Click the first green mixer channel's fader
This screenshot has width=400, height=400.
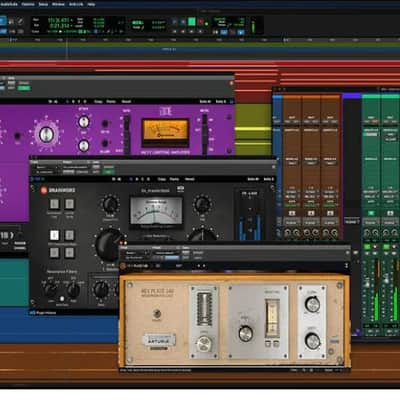click(x=368, y=282)
